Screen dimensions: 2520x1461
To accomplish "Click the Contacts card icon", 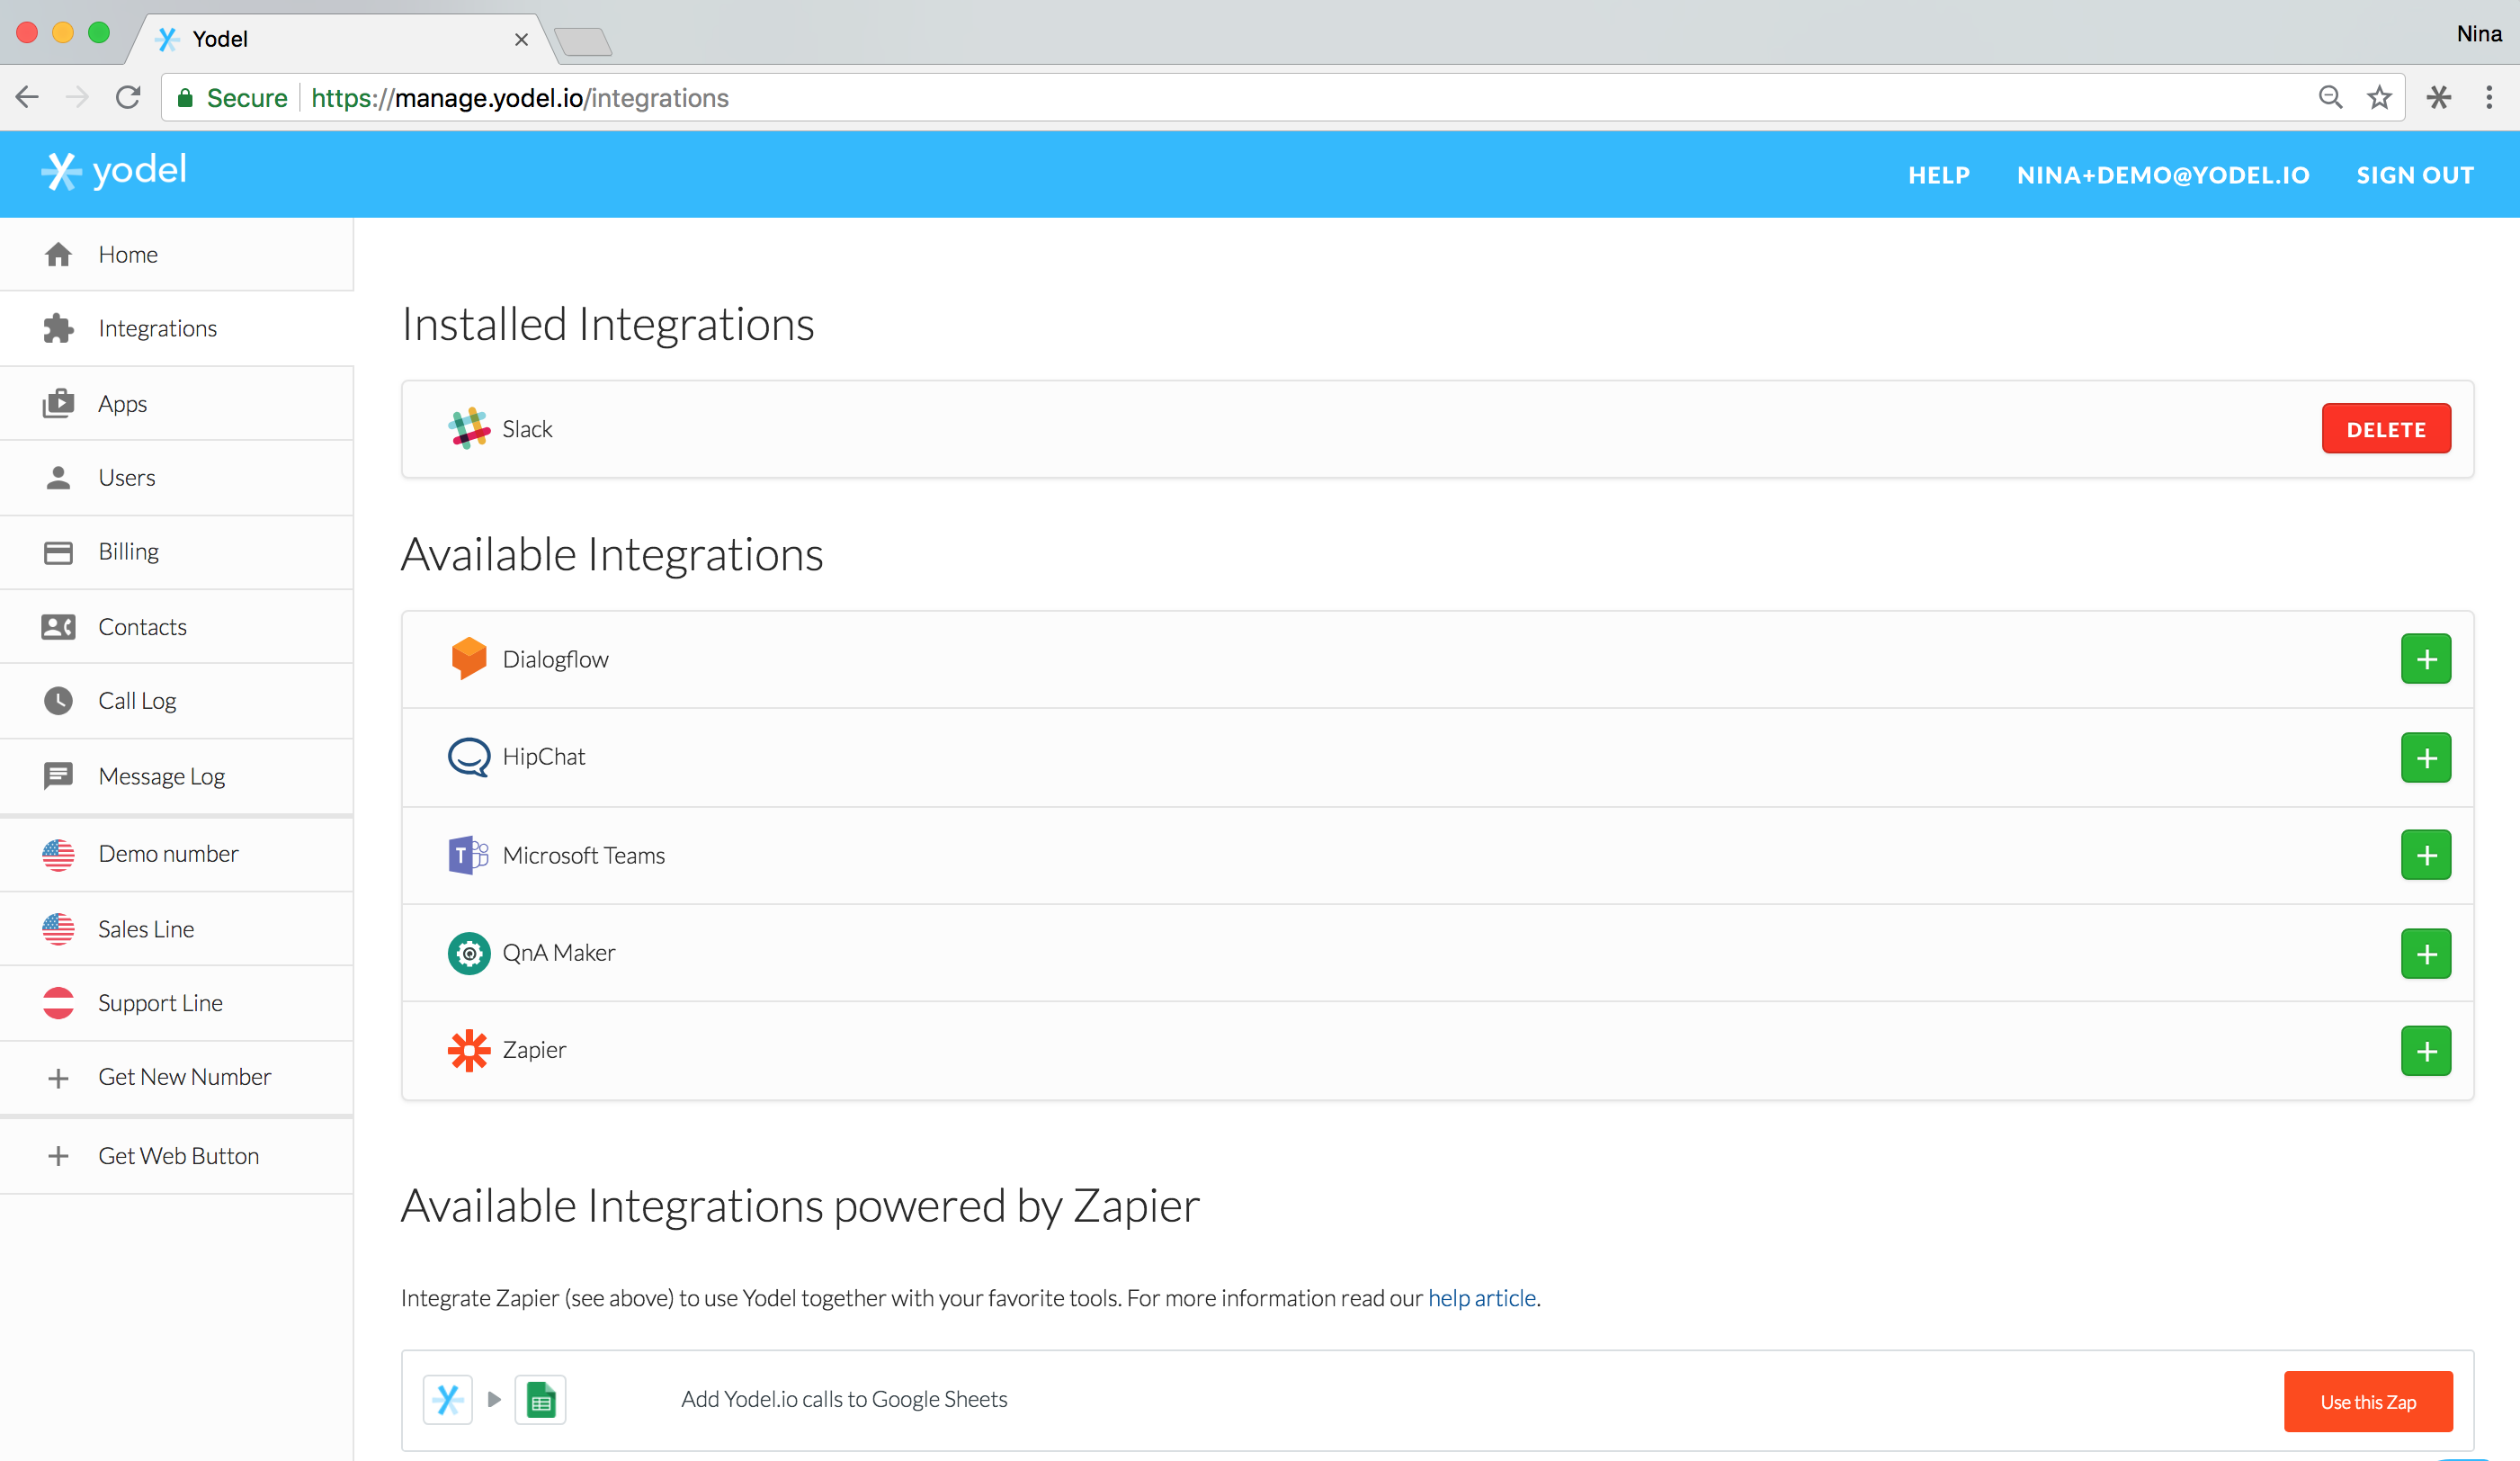I will [x=58, y=627].
